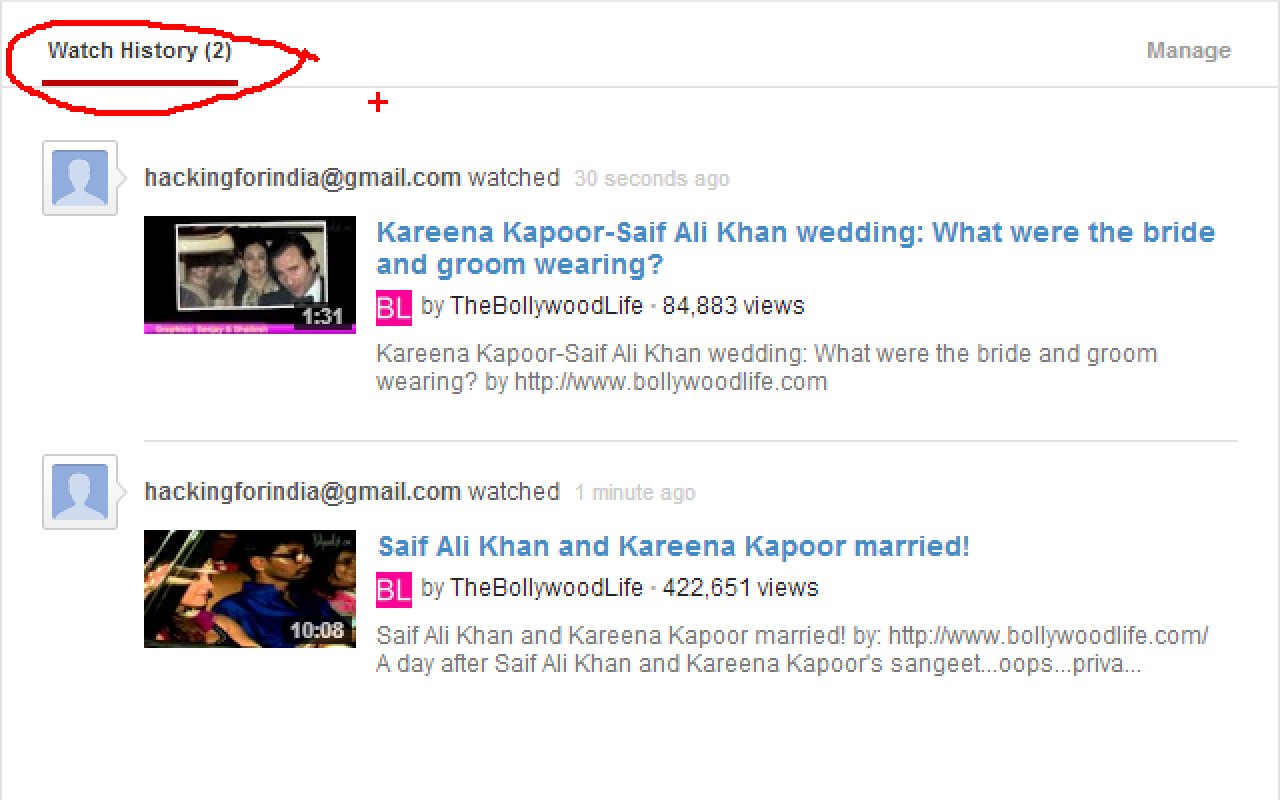Click the '30 seconds ago' timestamp
Viewport: 1280px width, 800px height.
pos(652,179)
